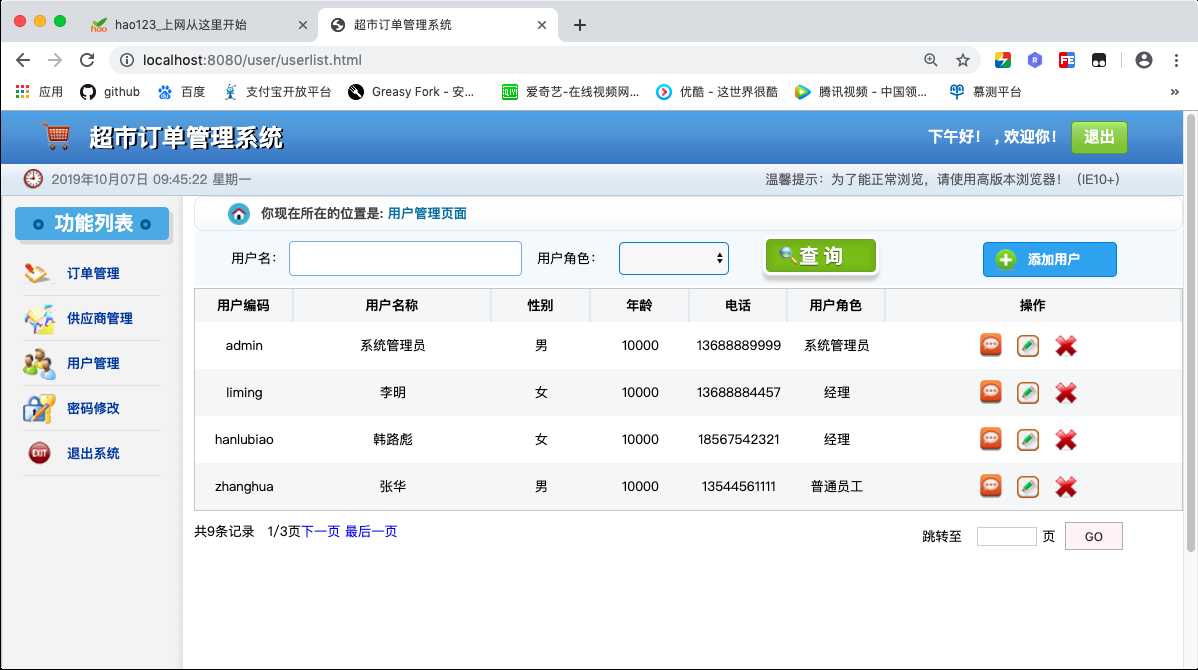Viewport: 1198px width, 670px height.
Task: Click the 用户管理 sidebar icon
Action: (39, 364)
